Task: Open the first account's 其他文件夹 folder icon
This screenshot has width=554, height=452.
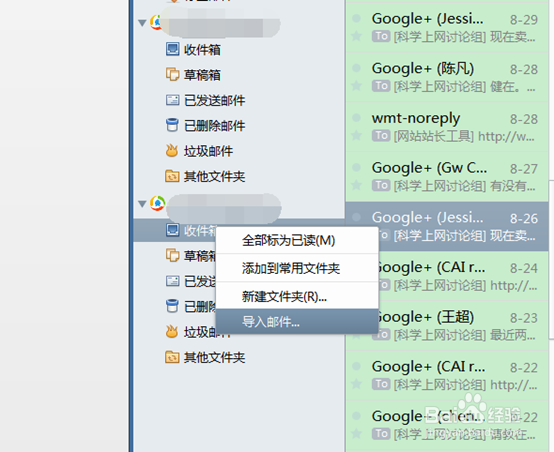Action: 172,176
